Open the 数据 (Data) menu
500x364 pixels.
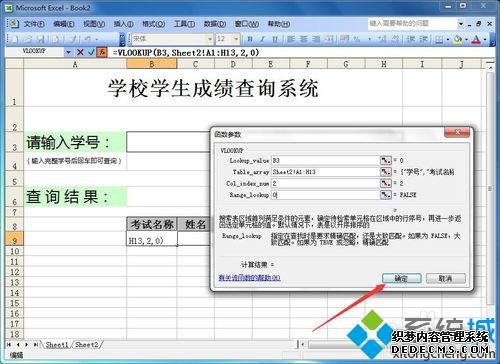[x=215, y=24]
